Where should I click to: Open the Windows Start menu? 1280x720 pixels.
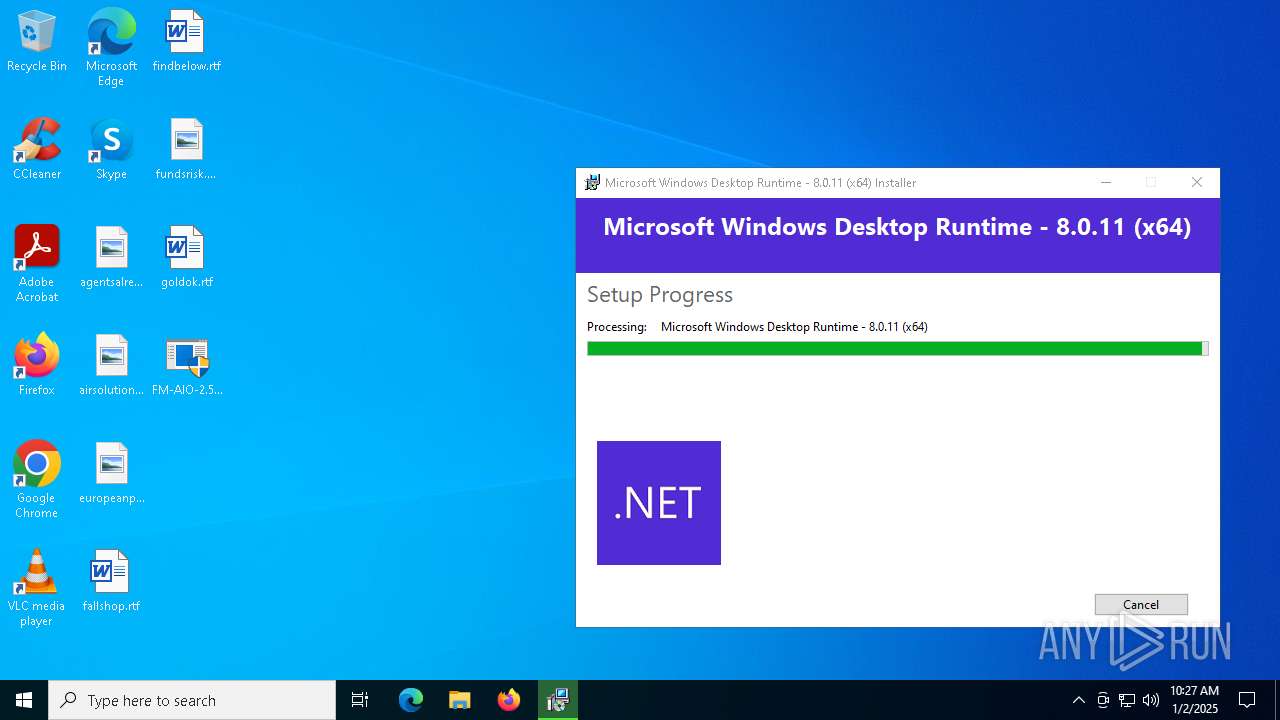[x=24, y=700]
